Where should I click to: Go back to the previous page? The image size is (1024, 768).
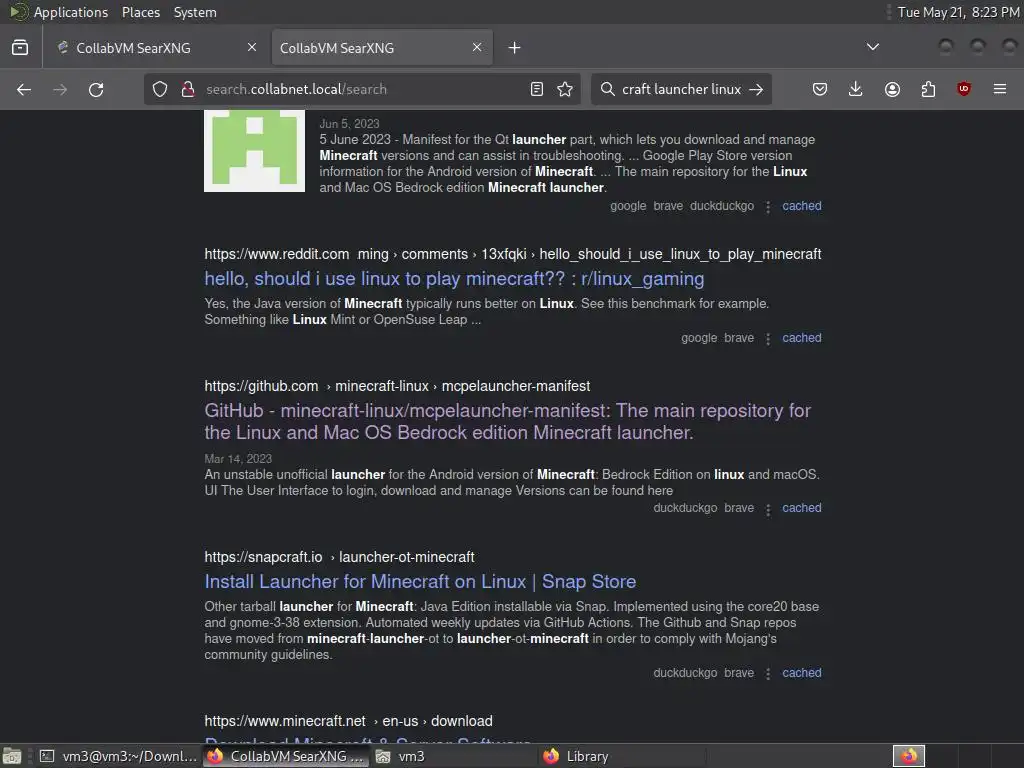click(x=24, y=89)
